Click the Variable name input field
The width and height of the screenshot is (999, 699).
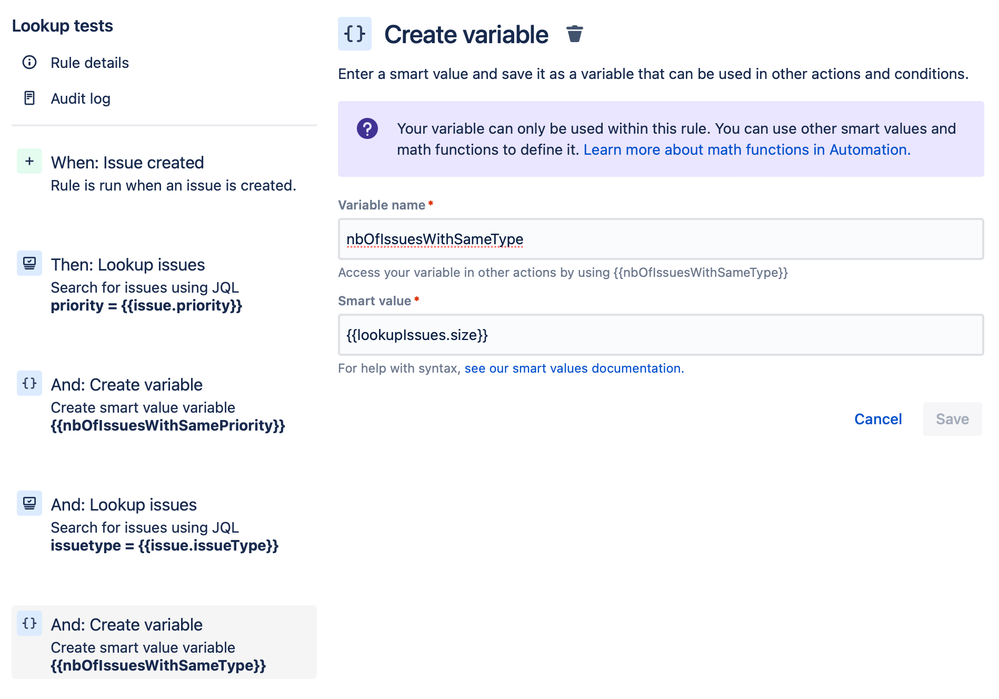(661, 239)
